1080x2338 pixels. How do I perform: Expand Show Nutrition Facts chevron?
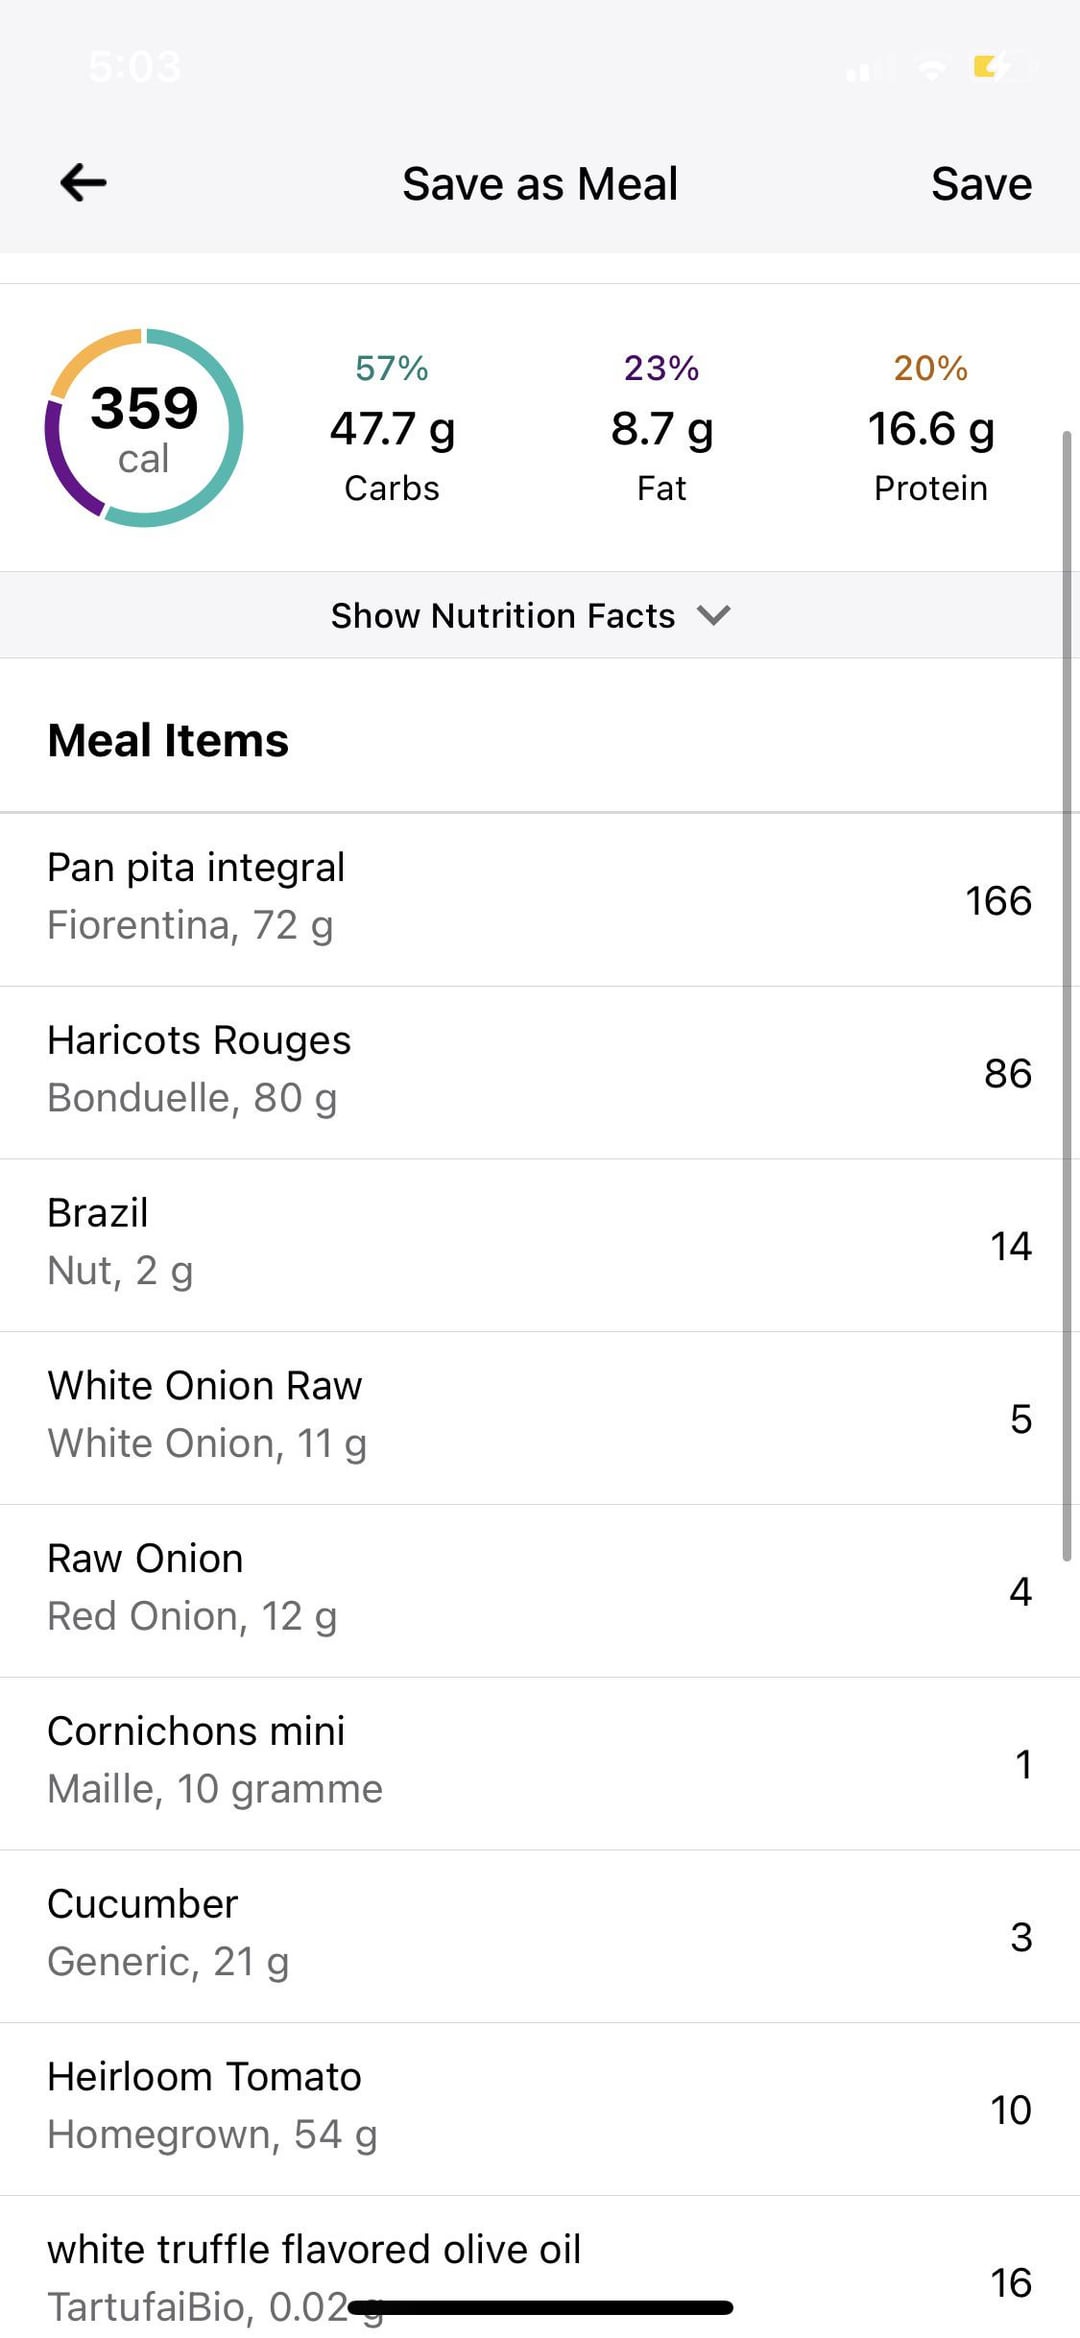click(713, 615)
